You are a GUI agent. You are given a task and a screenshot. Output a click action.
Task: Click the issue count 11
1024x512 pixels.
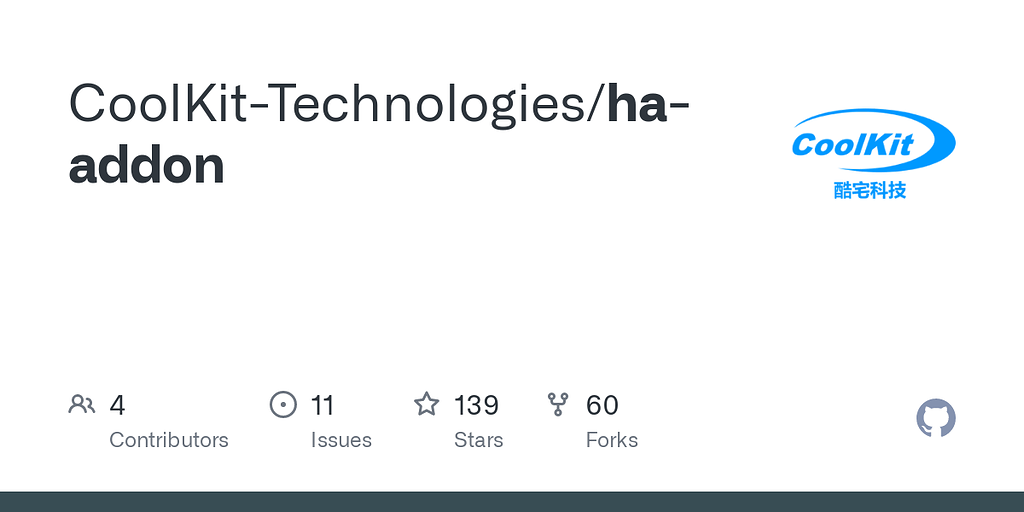point(322,405)
